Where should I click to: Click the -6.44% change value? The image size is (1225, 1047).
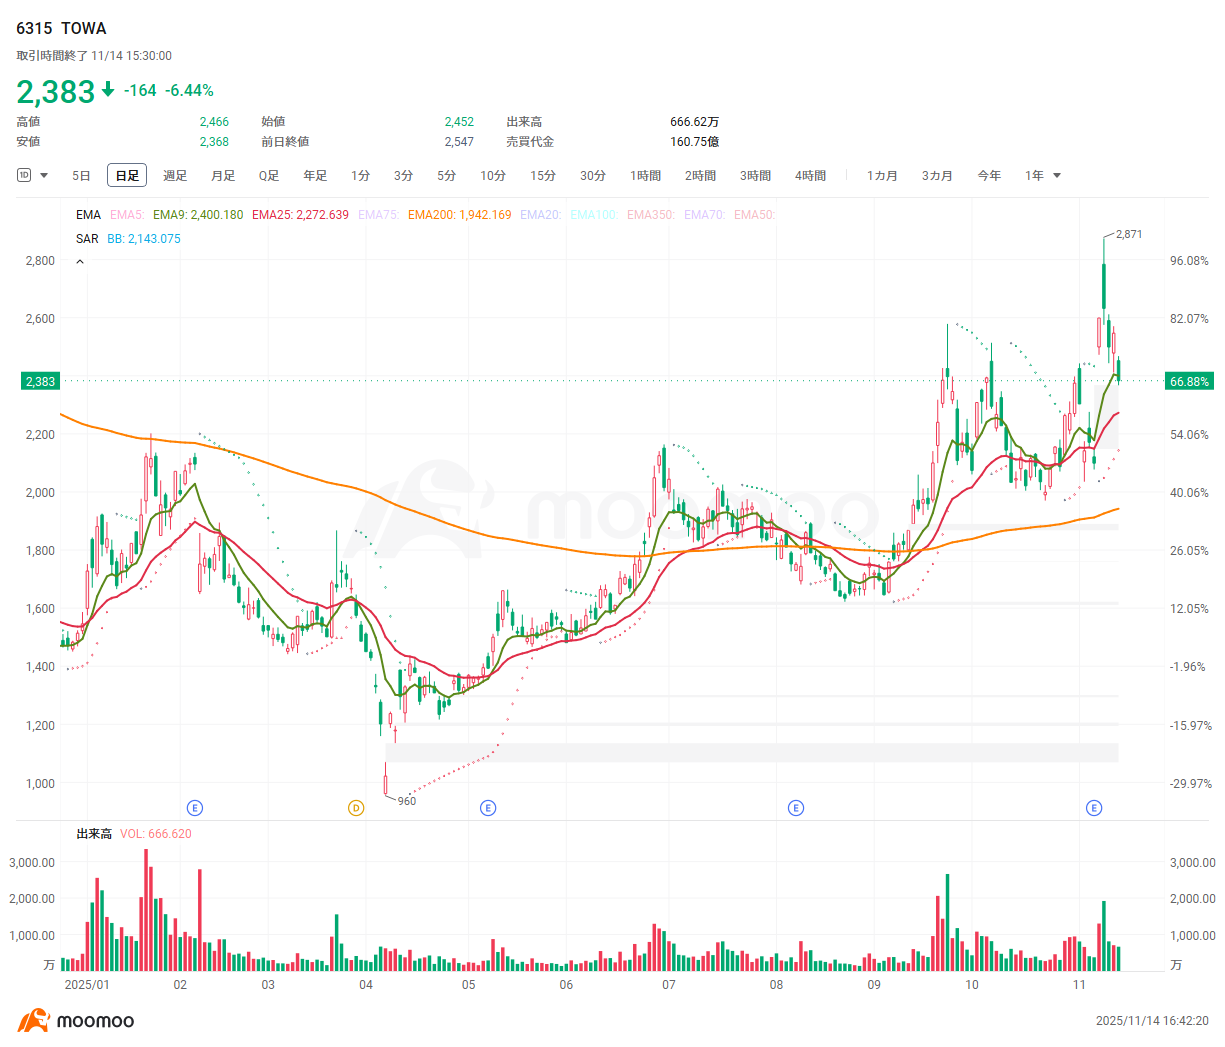tap(189, 90)
